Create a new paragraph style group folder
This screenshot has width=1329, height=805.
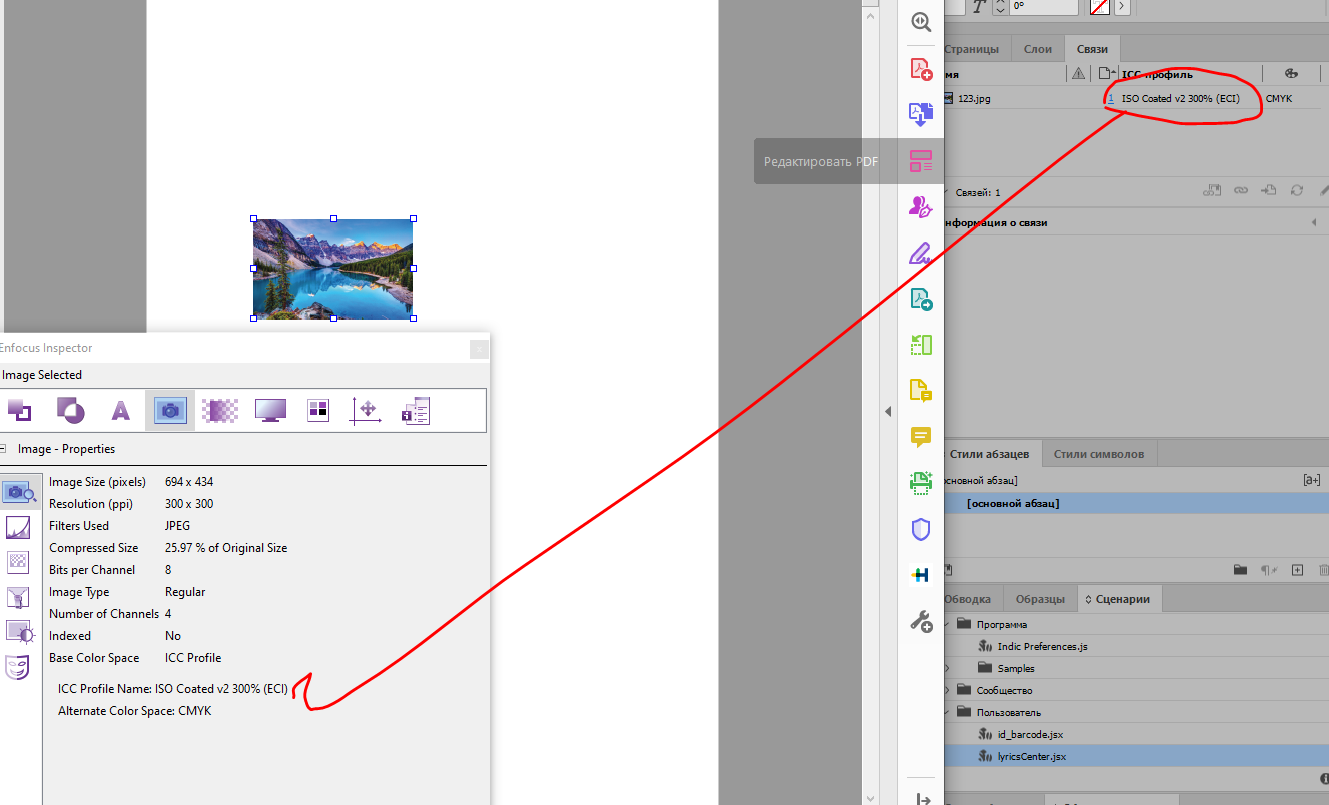pyautogui.click(x=1240, y=570)
